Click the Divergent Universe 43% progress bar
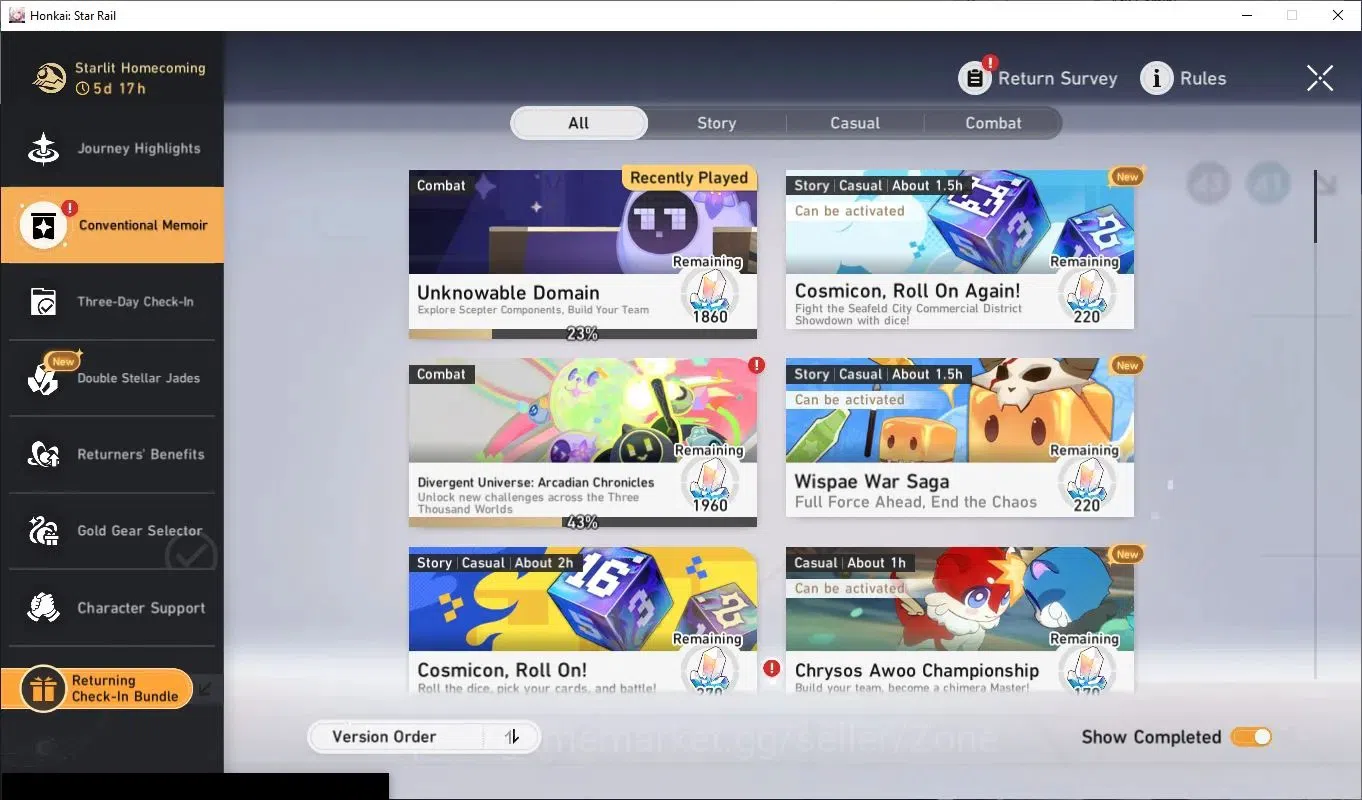The height and width of the screenshot is (800, 1362). tap(583, 522)
